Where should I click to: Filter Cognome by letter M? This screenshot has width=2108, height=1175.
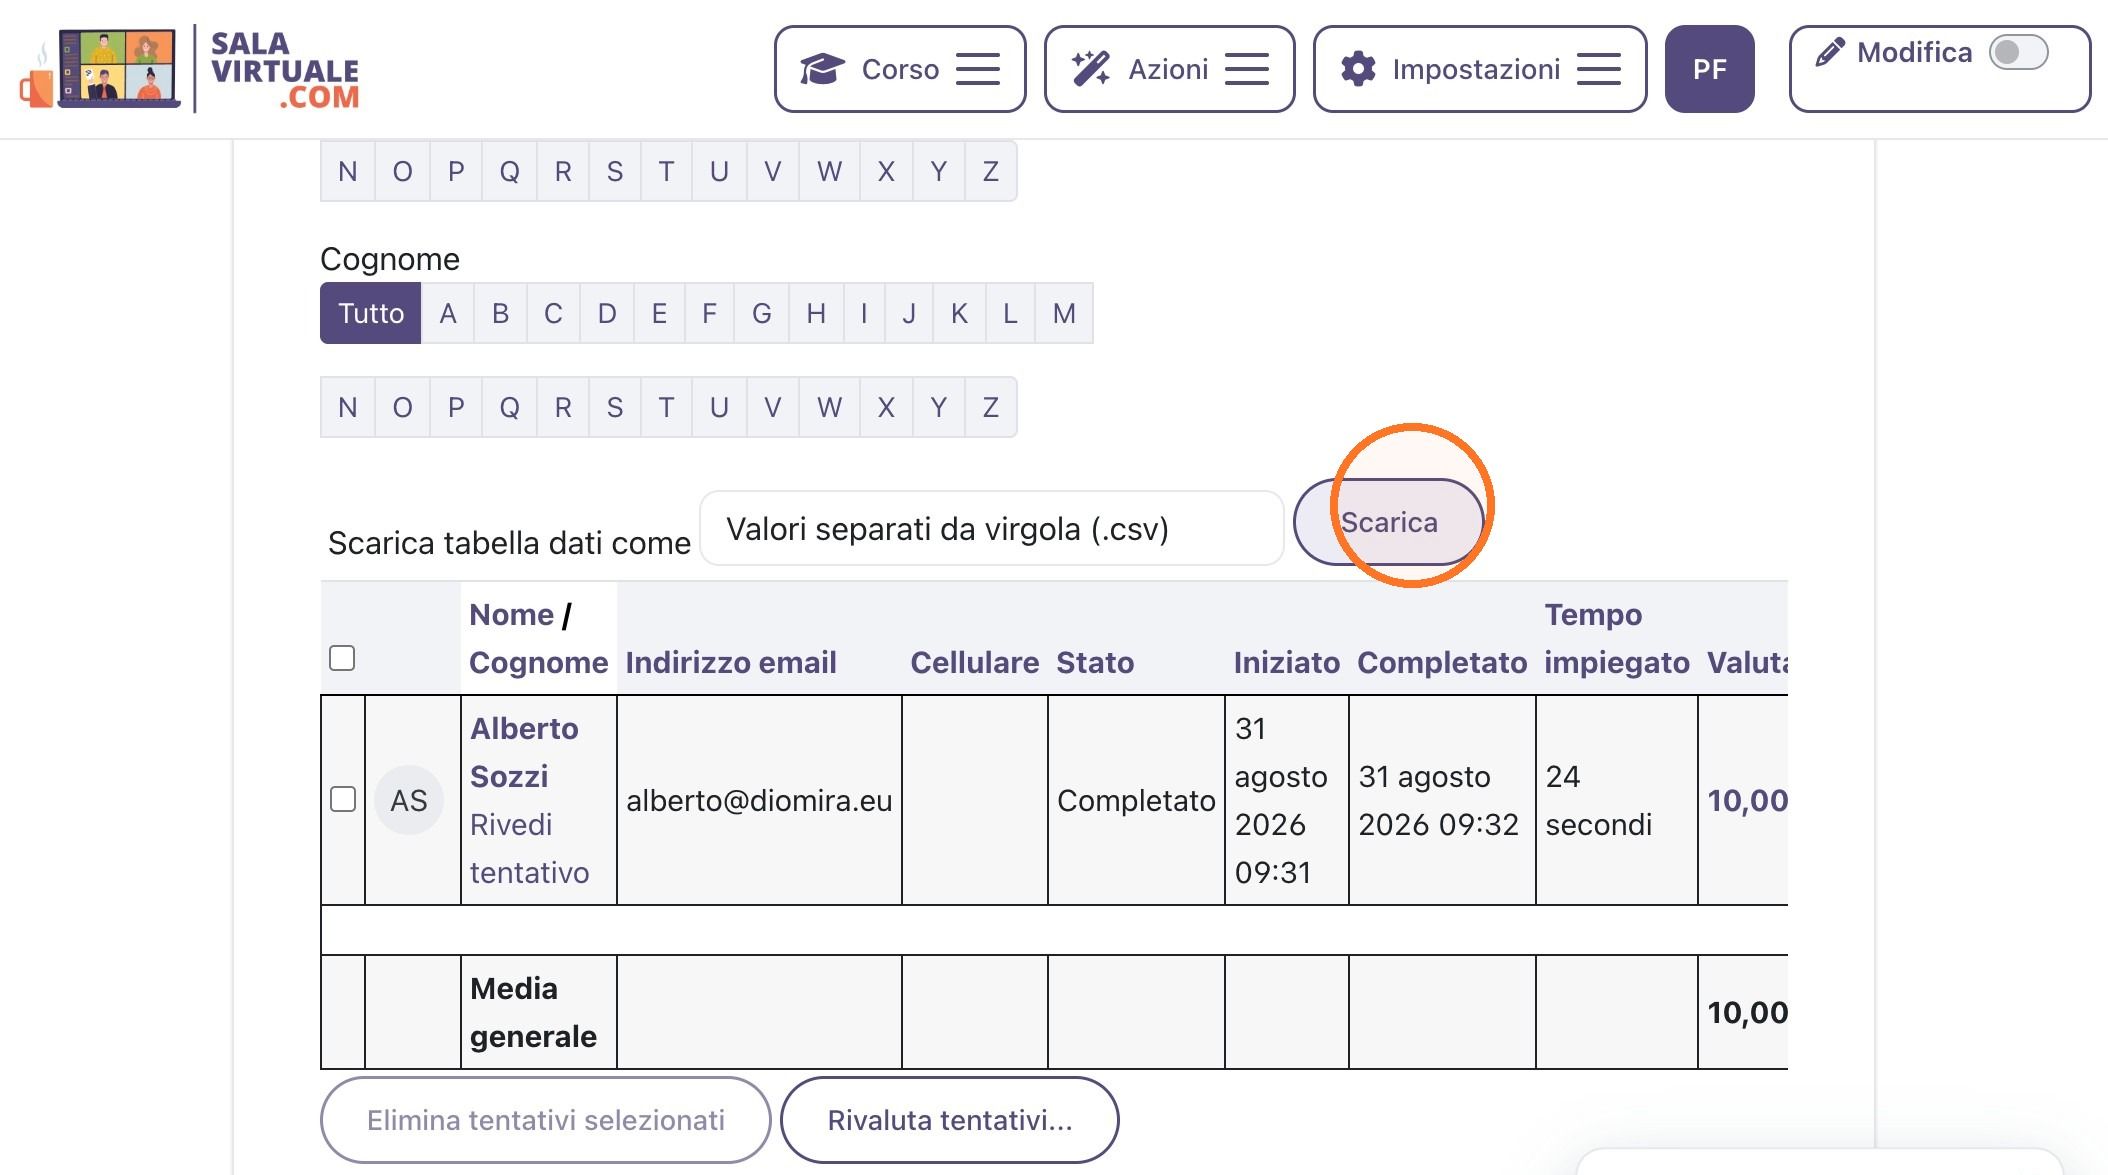[x=1064, y=313]
